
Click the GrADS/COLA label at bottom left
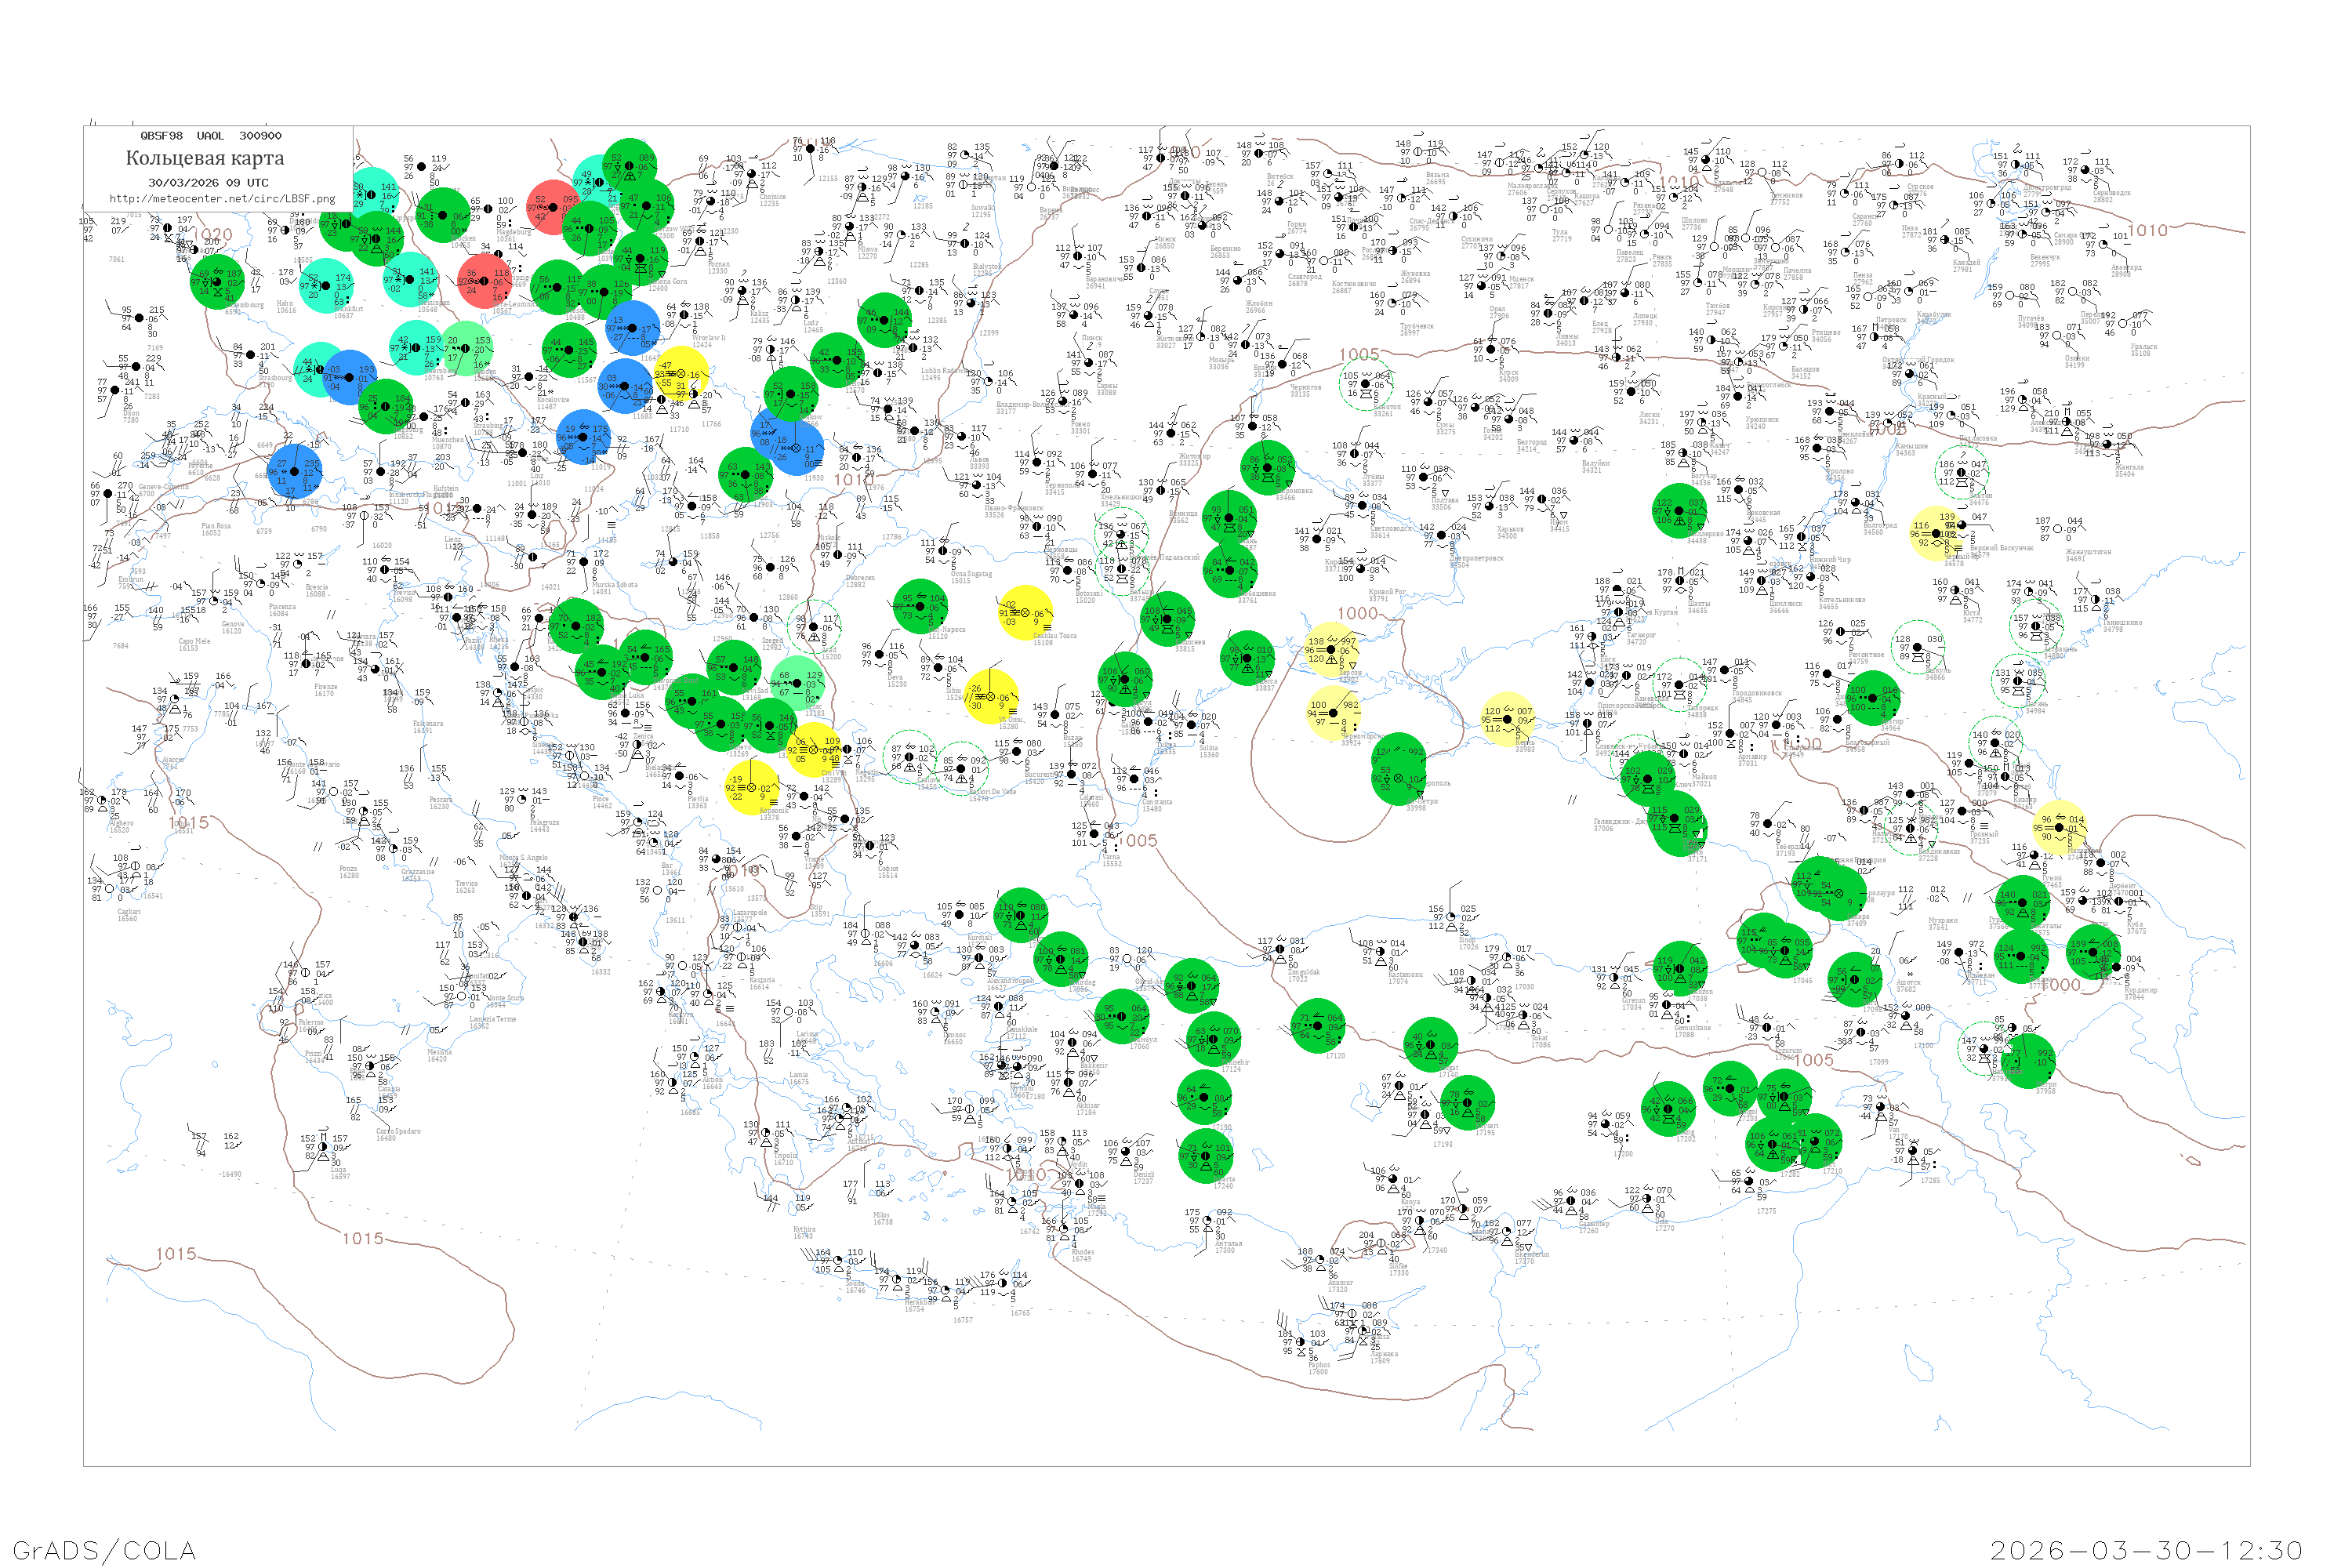104,1550
